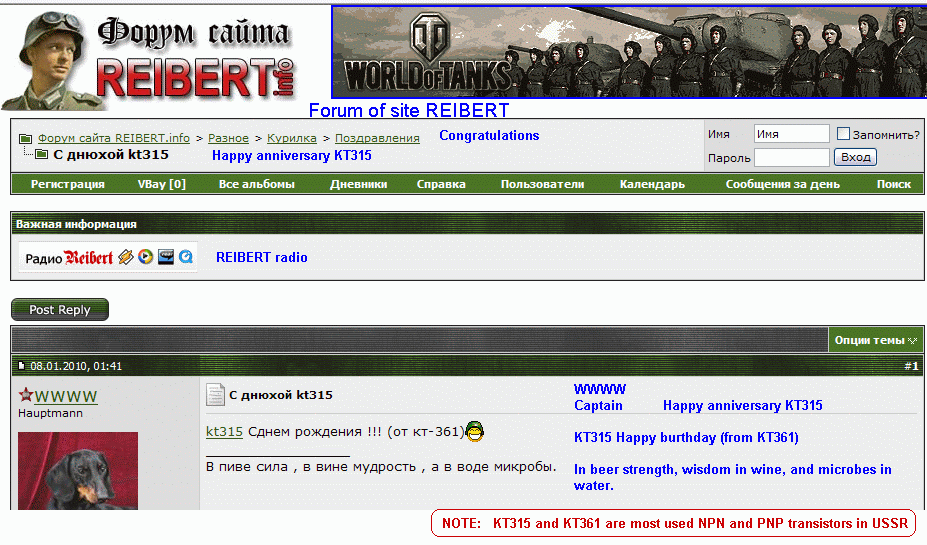Click the Winamp icon beside Радио Reibert
The image size is (927, 545).
(125, 257)
